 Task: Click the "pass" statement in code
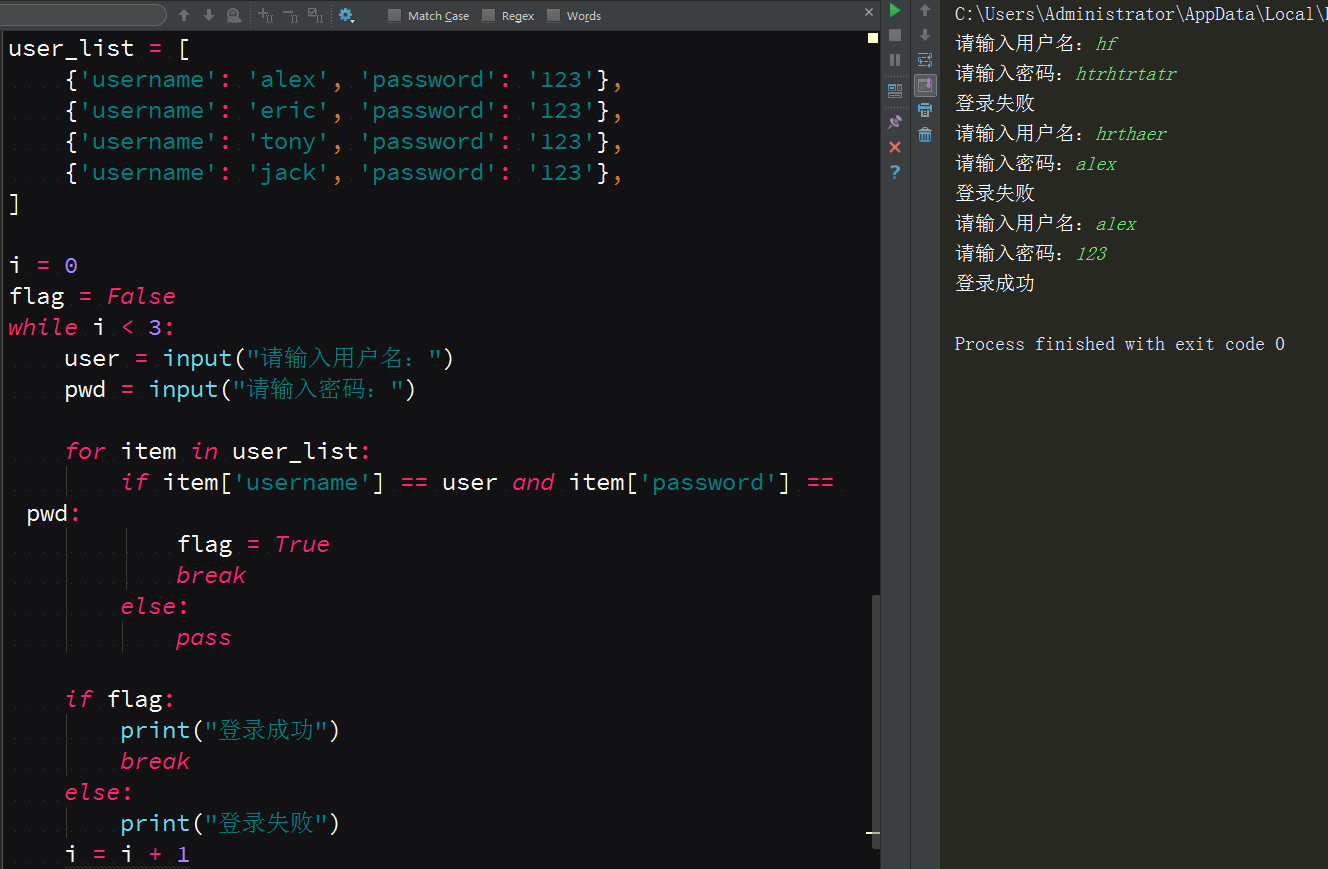coord(203,637)
